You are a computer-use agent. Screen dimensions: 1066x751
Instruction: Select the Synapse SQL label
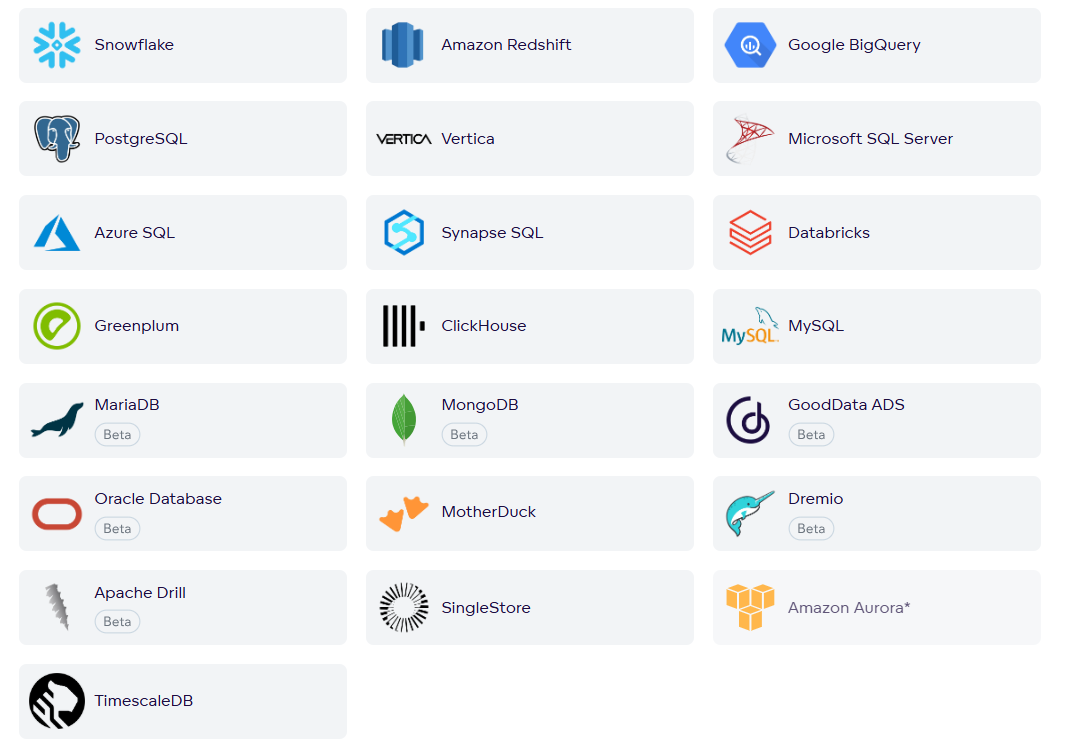coord(492,232)
